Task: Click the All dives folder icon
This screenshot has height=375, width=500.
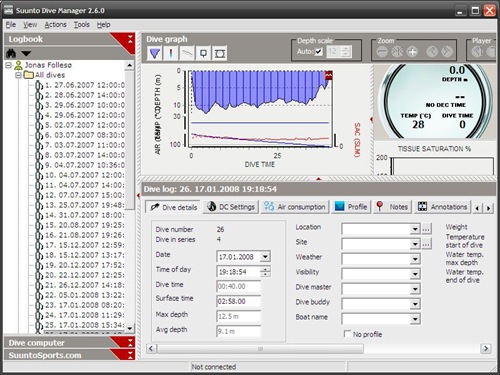Action: pos(29,75)
